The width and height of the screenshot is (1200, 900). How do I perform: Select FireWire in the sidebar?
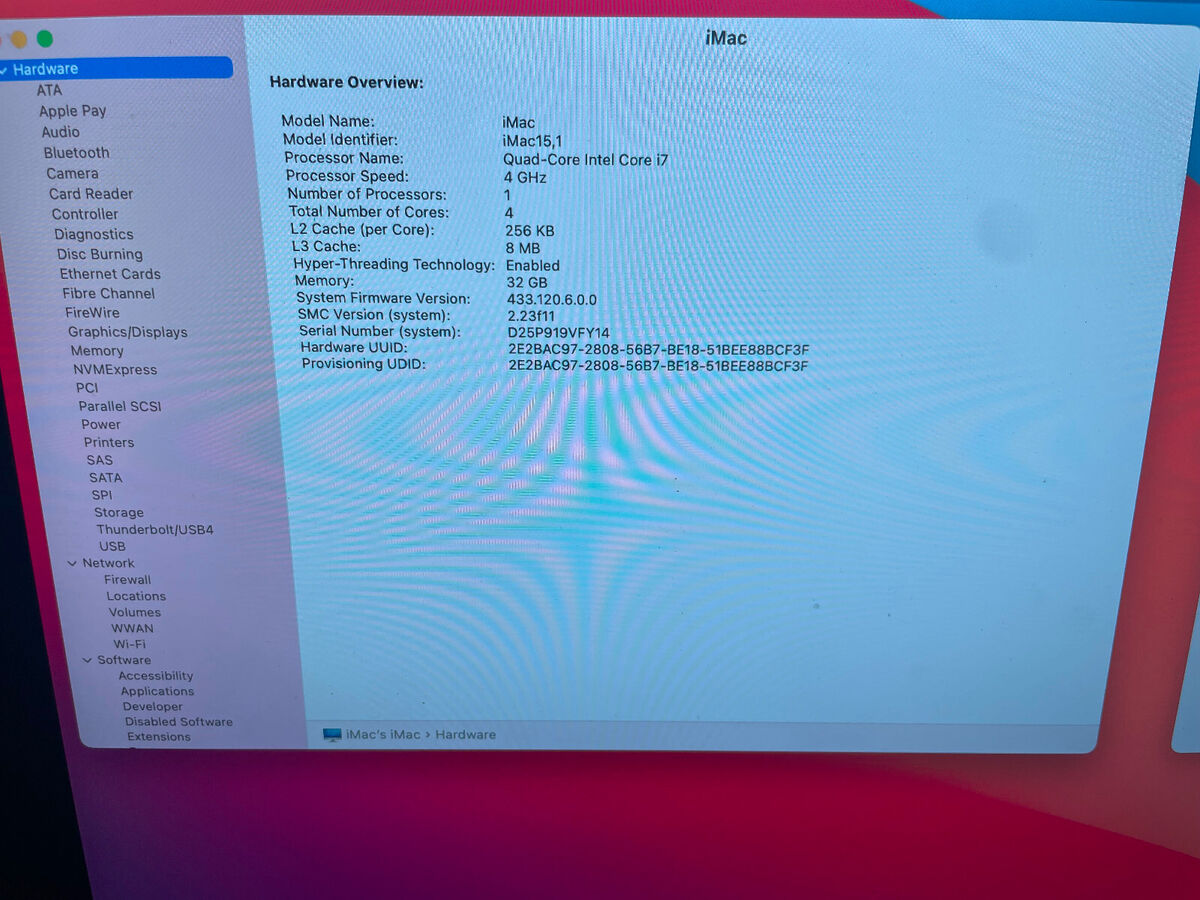click(x=92, y=313)
